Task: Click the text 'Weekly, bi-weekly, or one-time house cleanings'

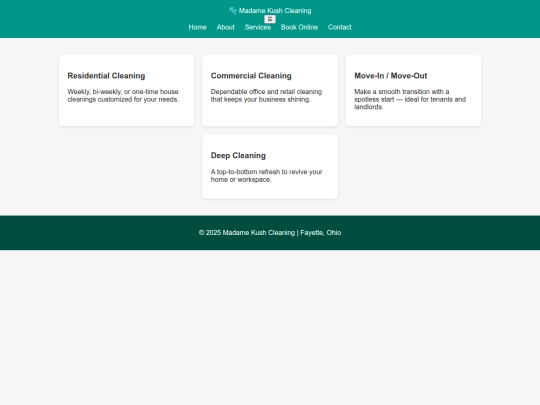Action: (x=123, y=95)
